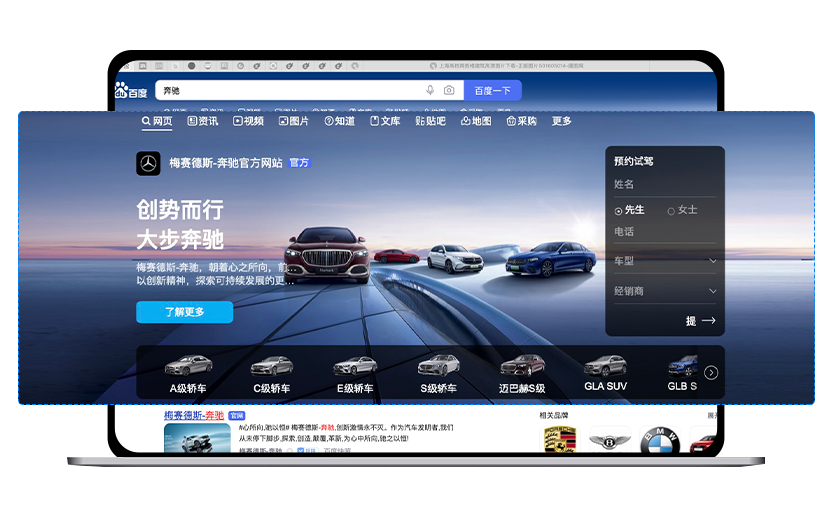
Task: Click the 提交 arrow in test-drive form
Action: [x=701, y=321]
